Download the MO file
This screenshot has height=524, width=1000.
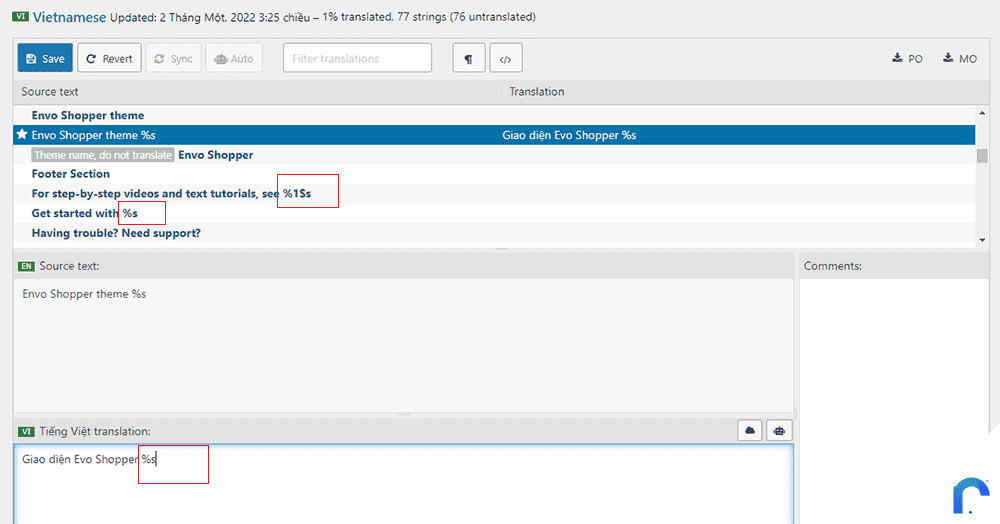(x=959, y=58)
